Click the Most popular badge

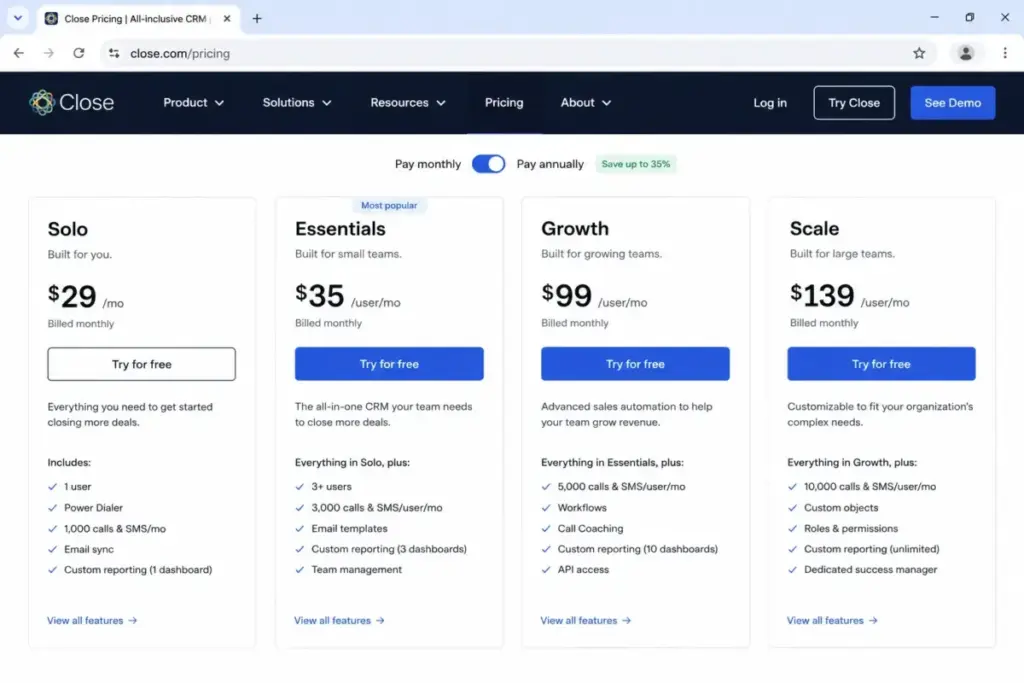pos(389,205)
